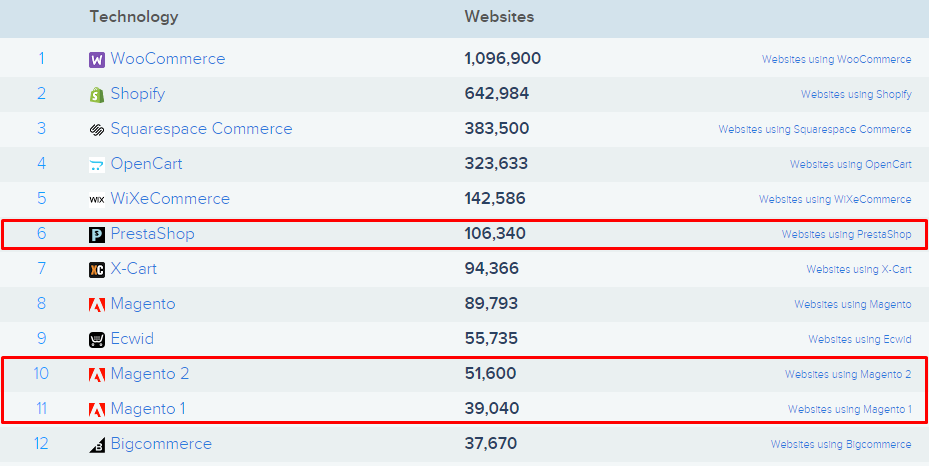Open Websites using Bigcommerce link
929x466 pixels.
click(x=841, y=444)
